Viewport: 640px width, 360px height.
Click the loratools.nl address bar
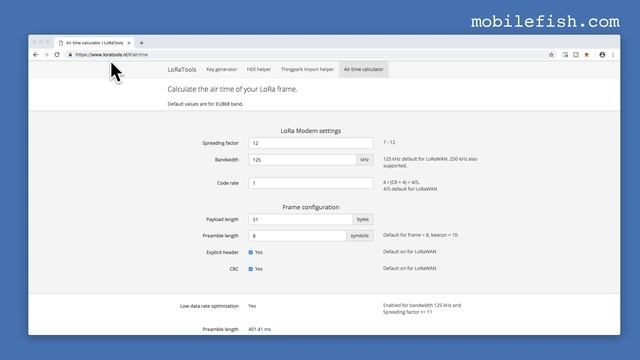[x=306, y=55]
